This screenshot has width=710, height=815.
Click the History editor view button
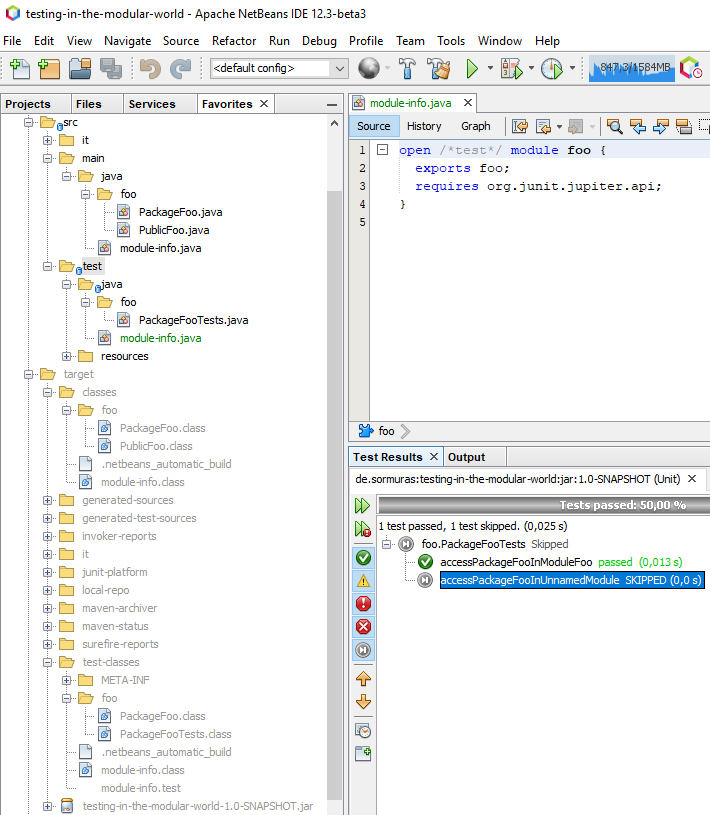tap(424, 126)
